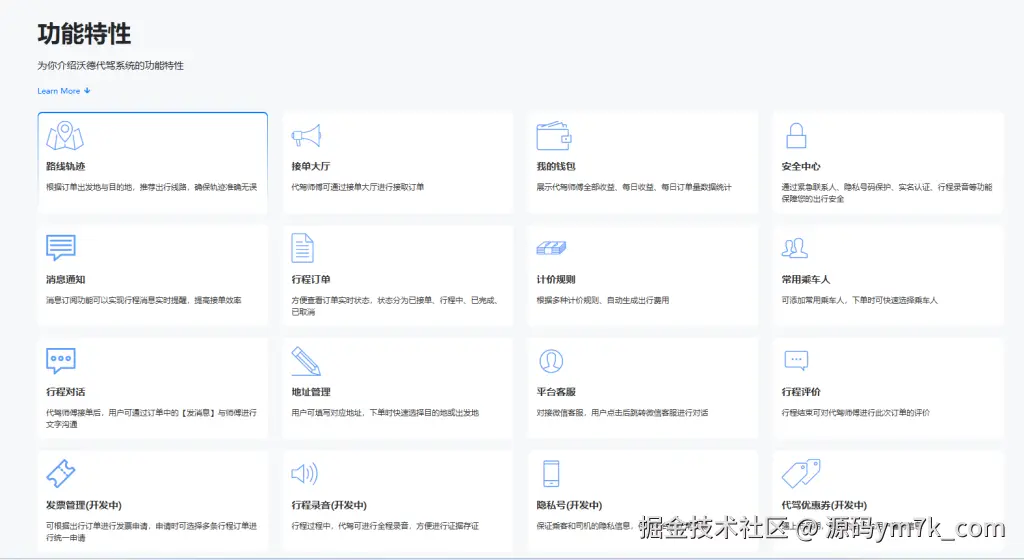The image size is (1024, 560).
Task: Select the 接单大厅 title
Action: (311, 166)
